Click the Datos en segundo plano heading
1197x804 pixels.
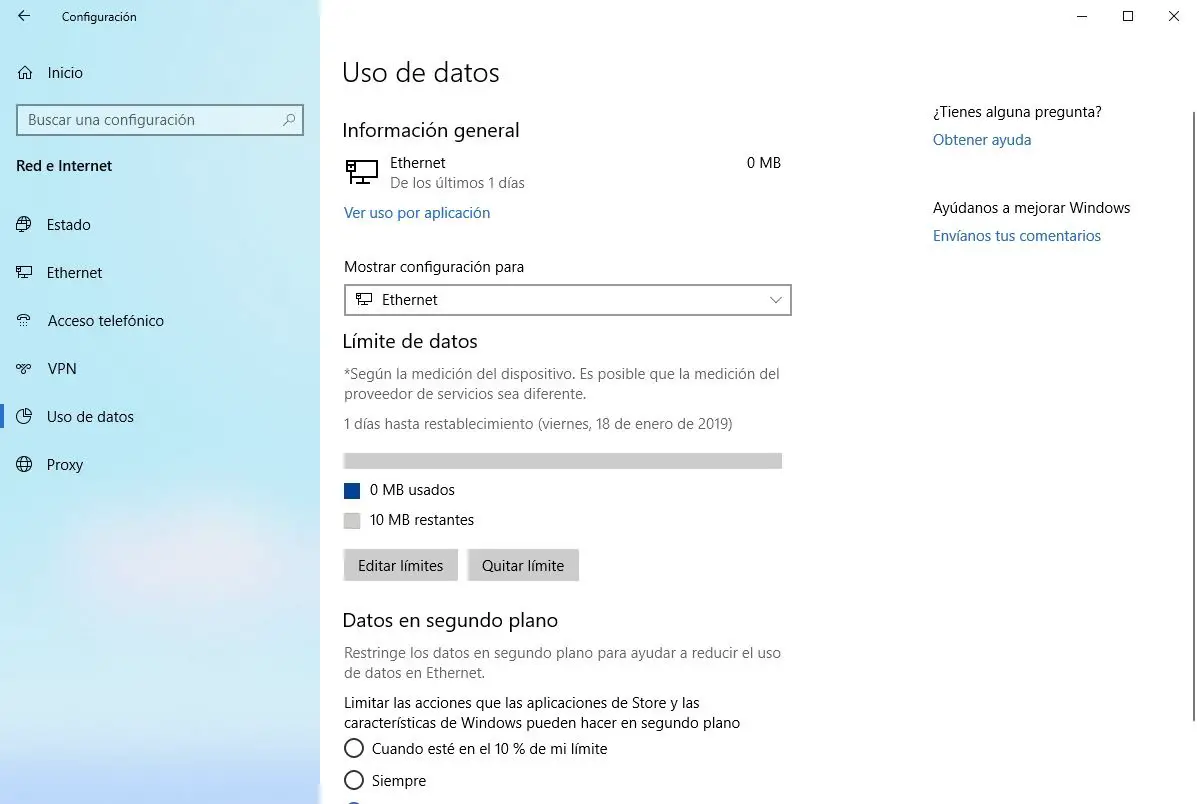[x=450, y=620]
